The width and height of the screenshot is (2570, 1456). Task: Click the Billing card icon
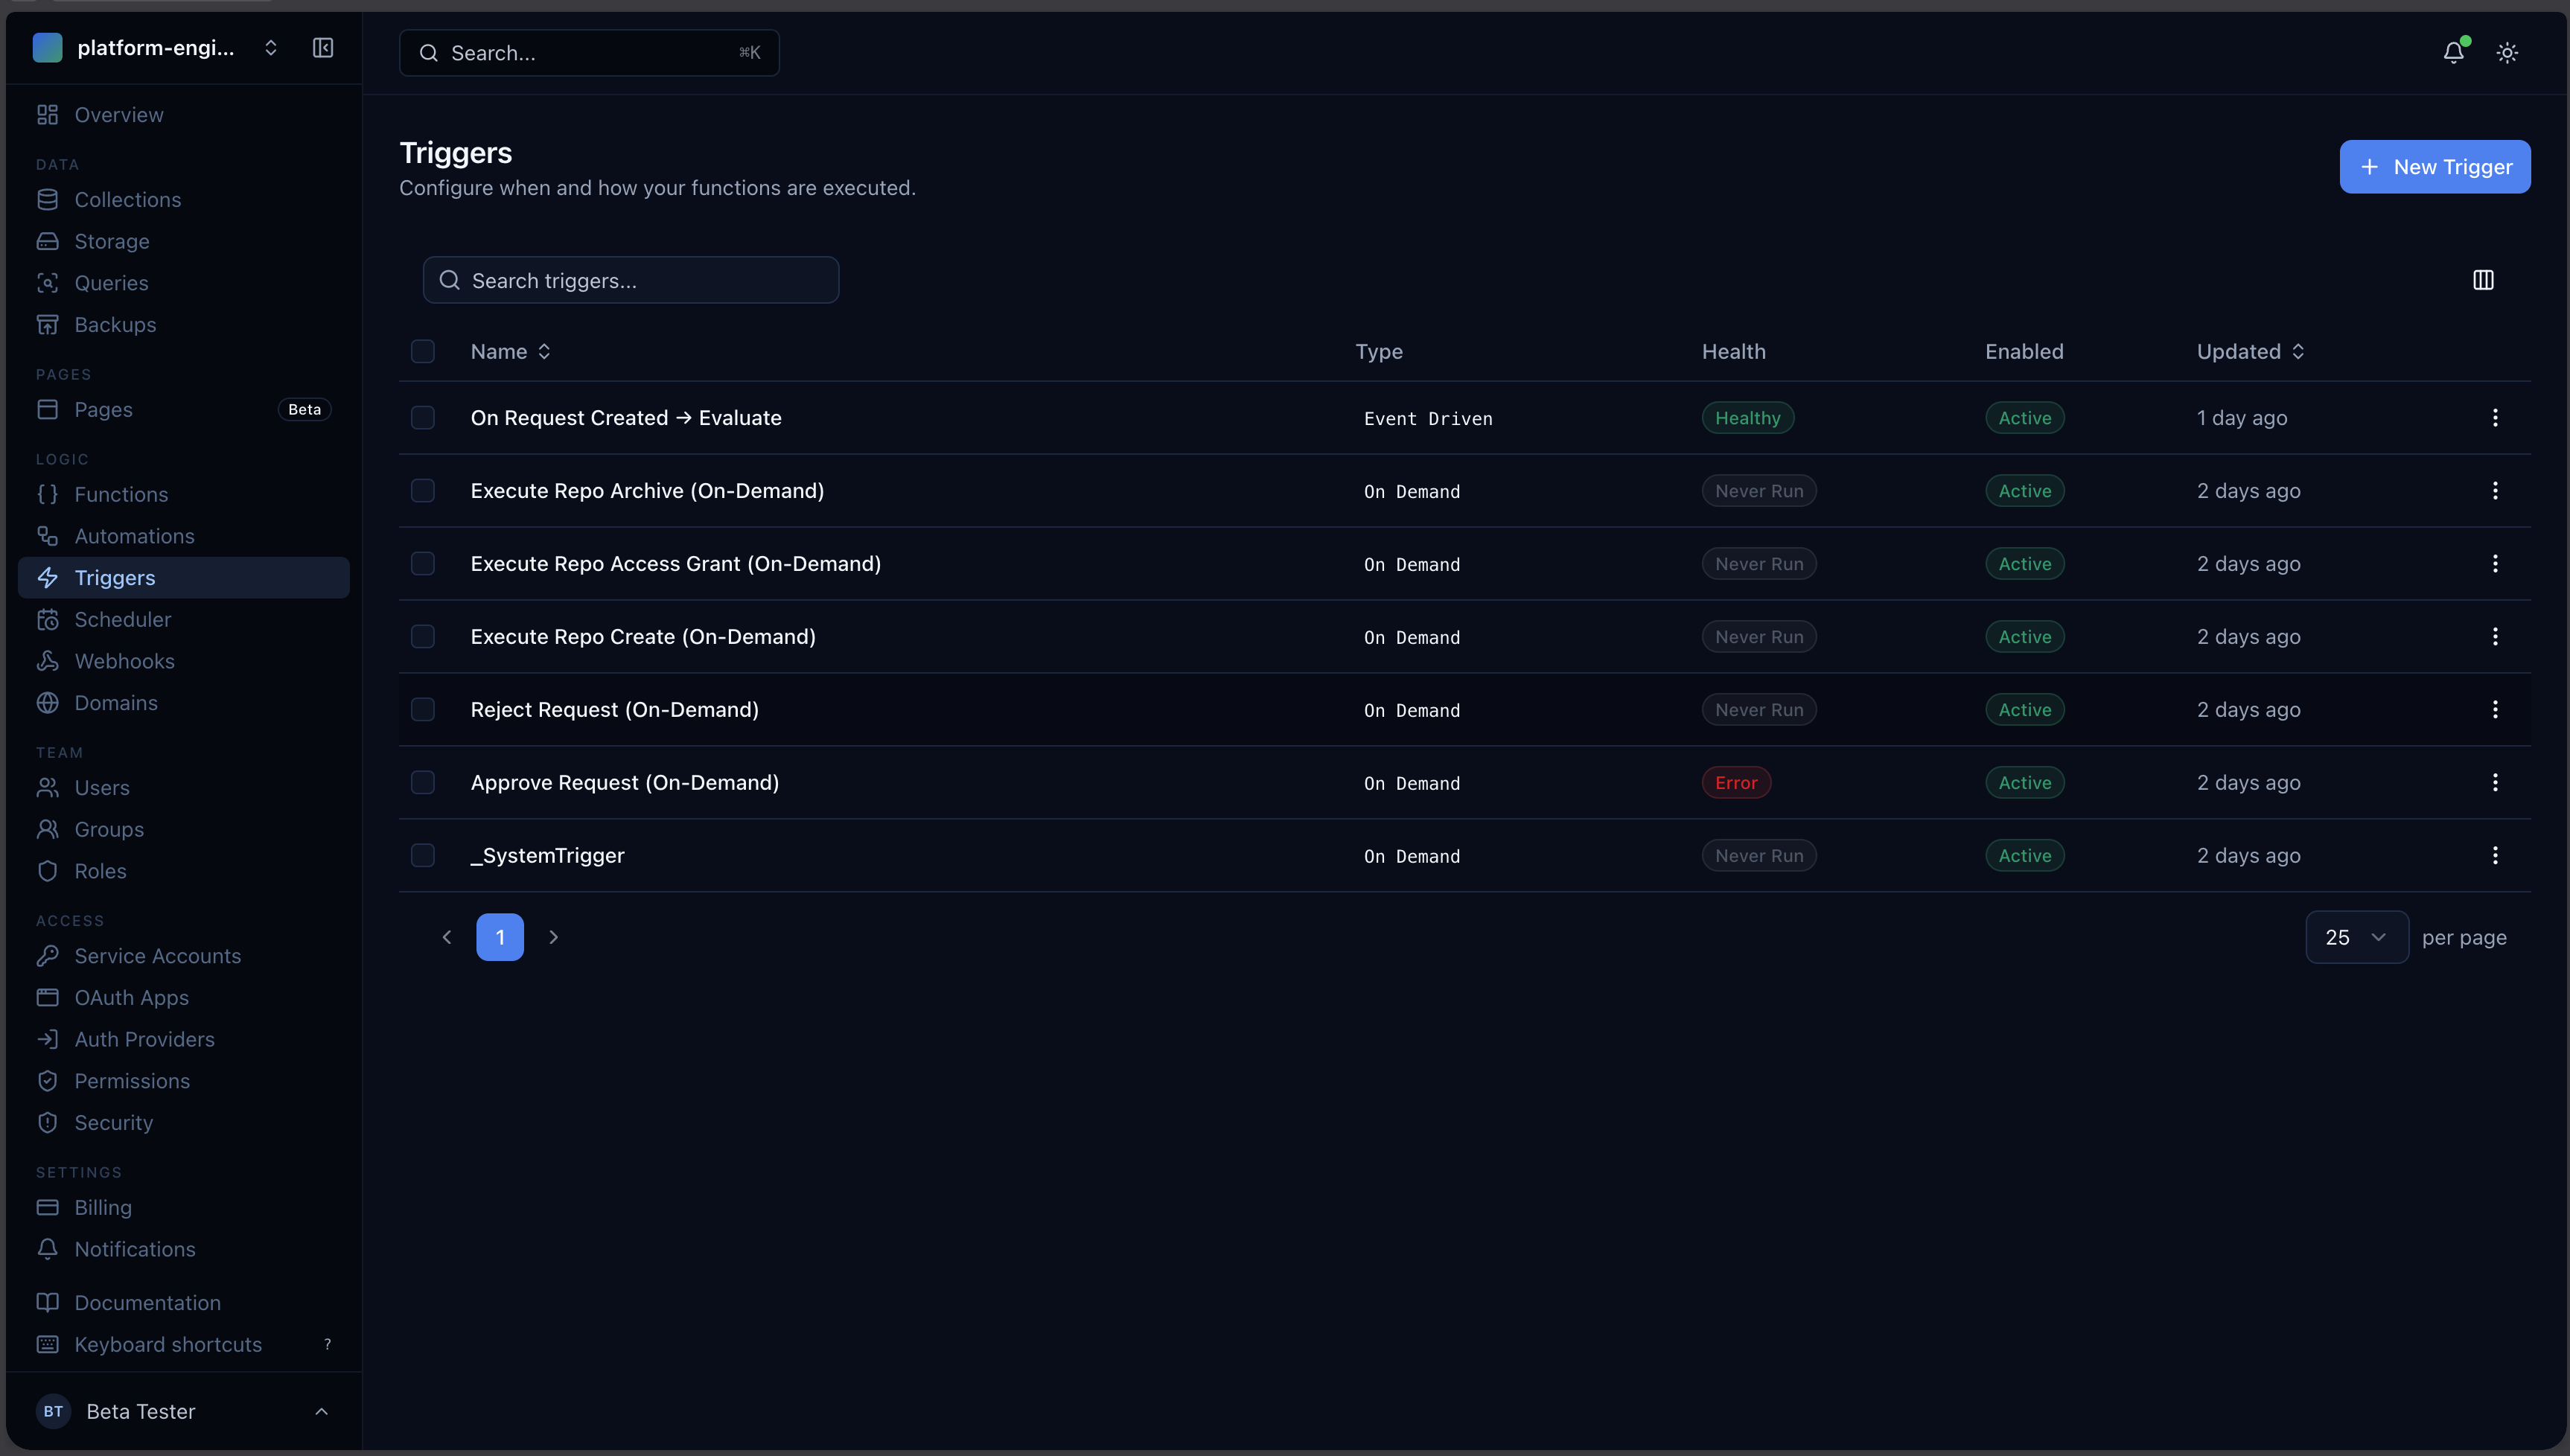[47, 1207]
